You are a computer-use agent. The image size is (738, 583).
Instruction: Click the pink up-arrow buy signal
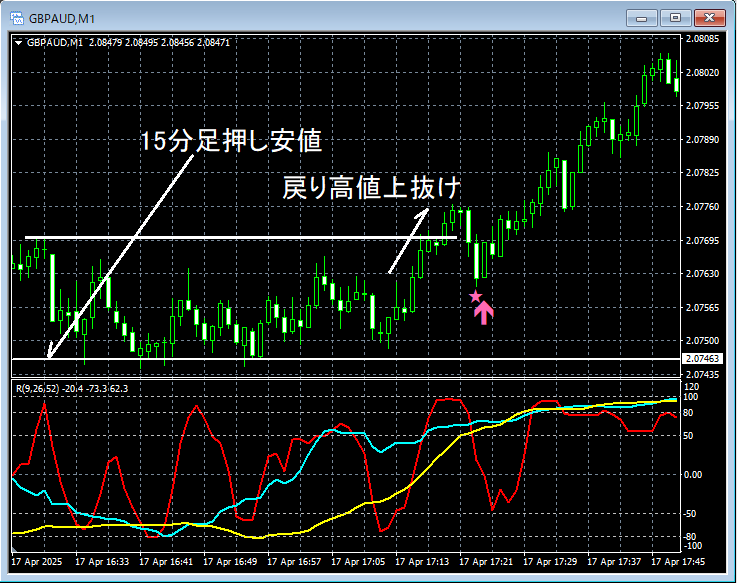(x=484, y=313)
